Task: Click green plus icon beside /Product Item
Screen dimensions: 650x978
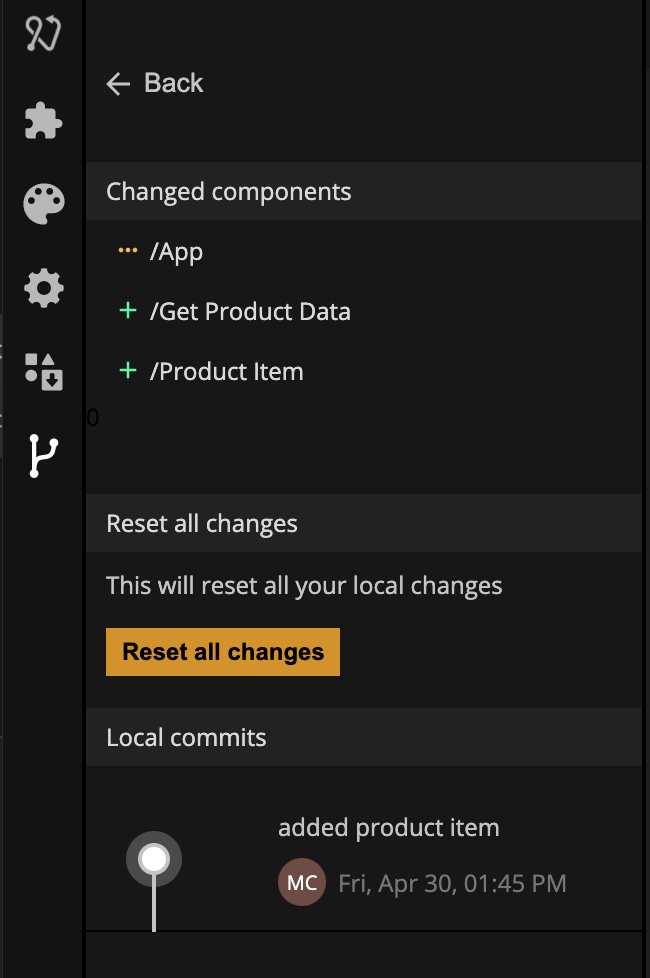Action: coord(128,370)
